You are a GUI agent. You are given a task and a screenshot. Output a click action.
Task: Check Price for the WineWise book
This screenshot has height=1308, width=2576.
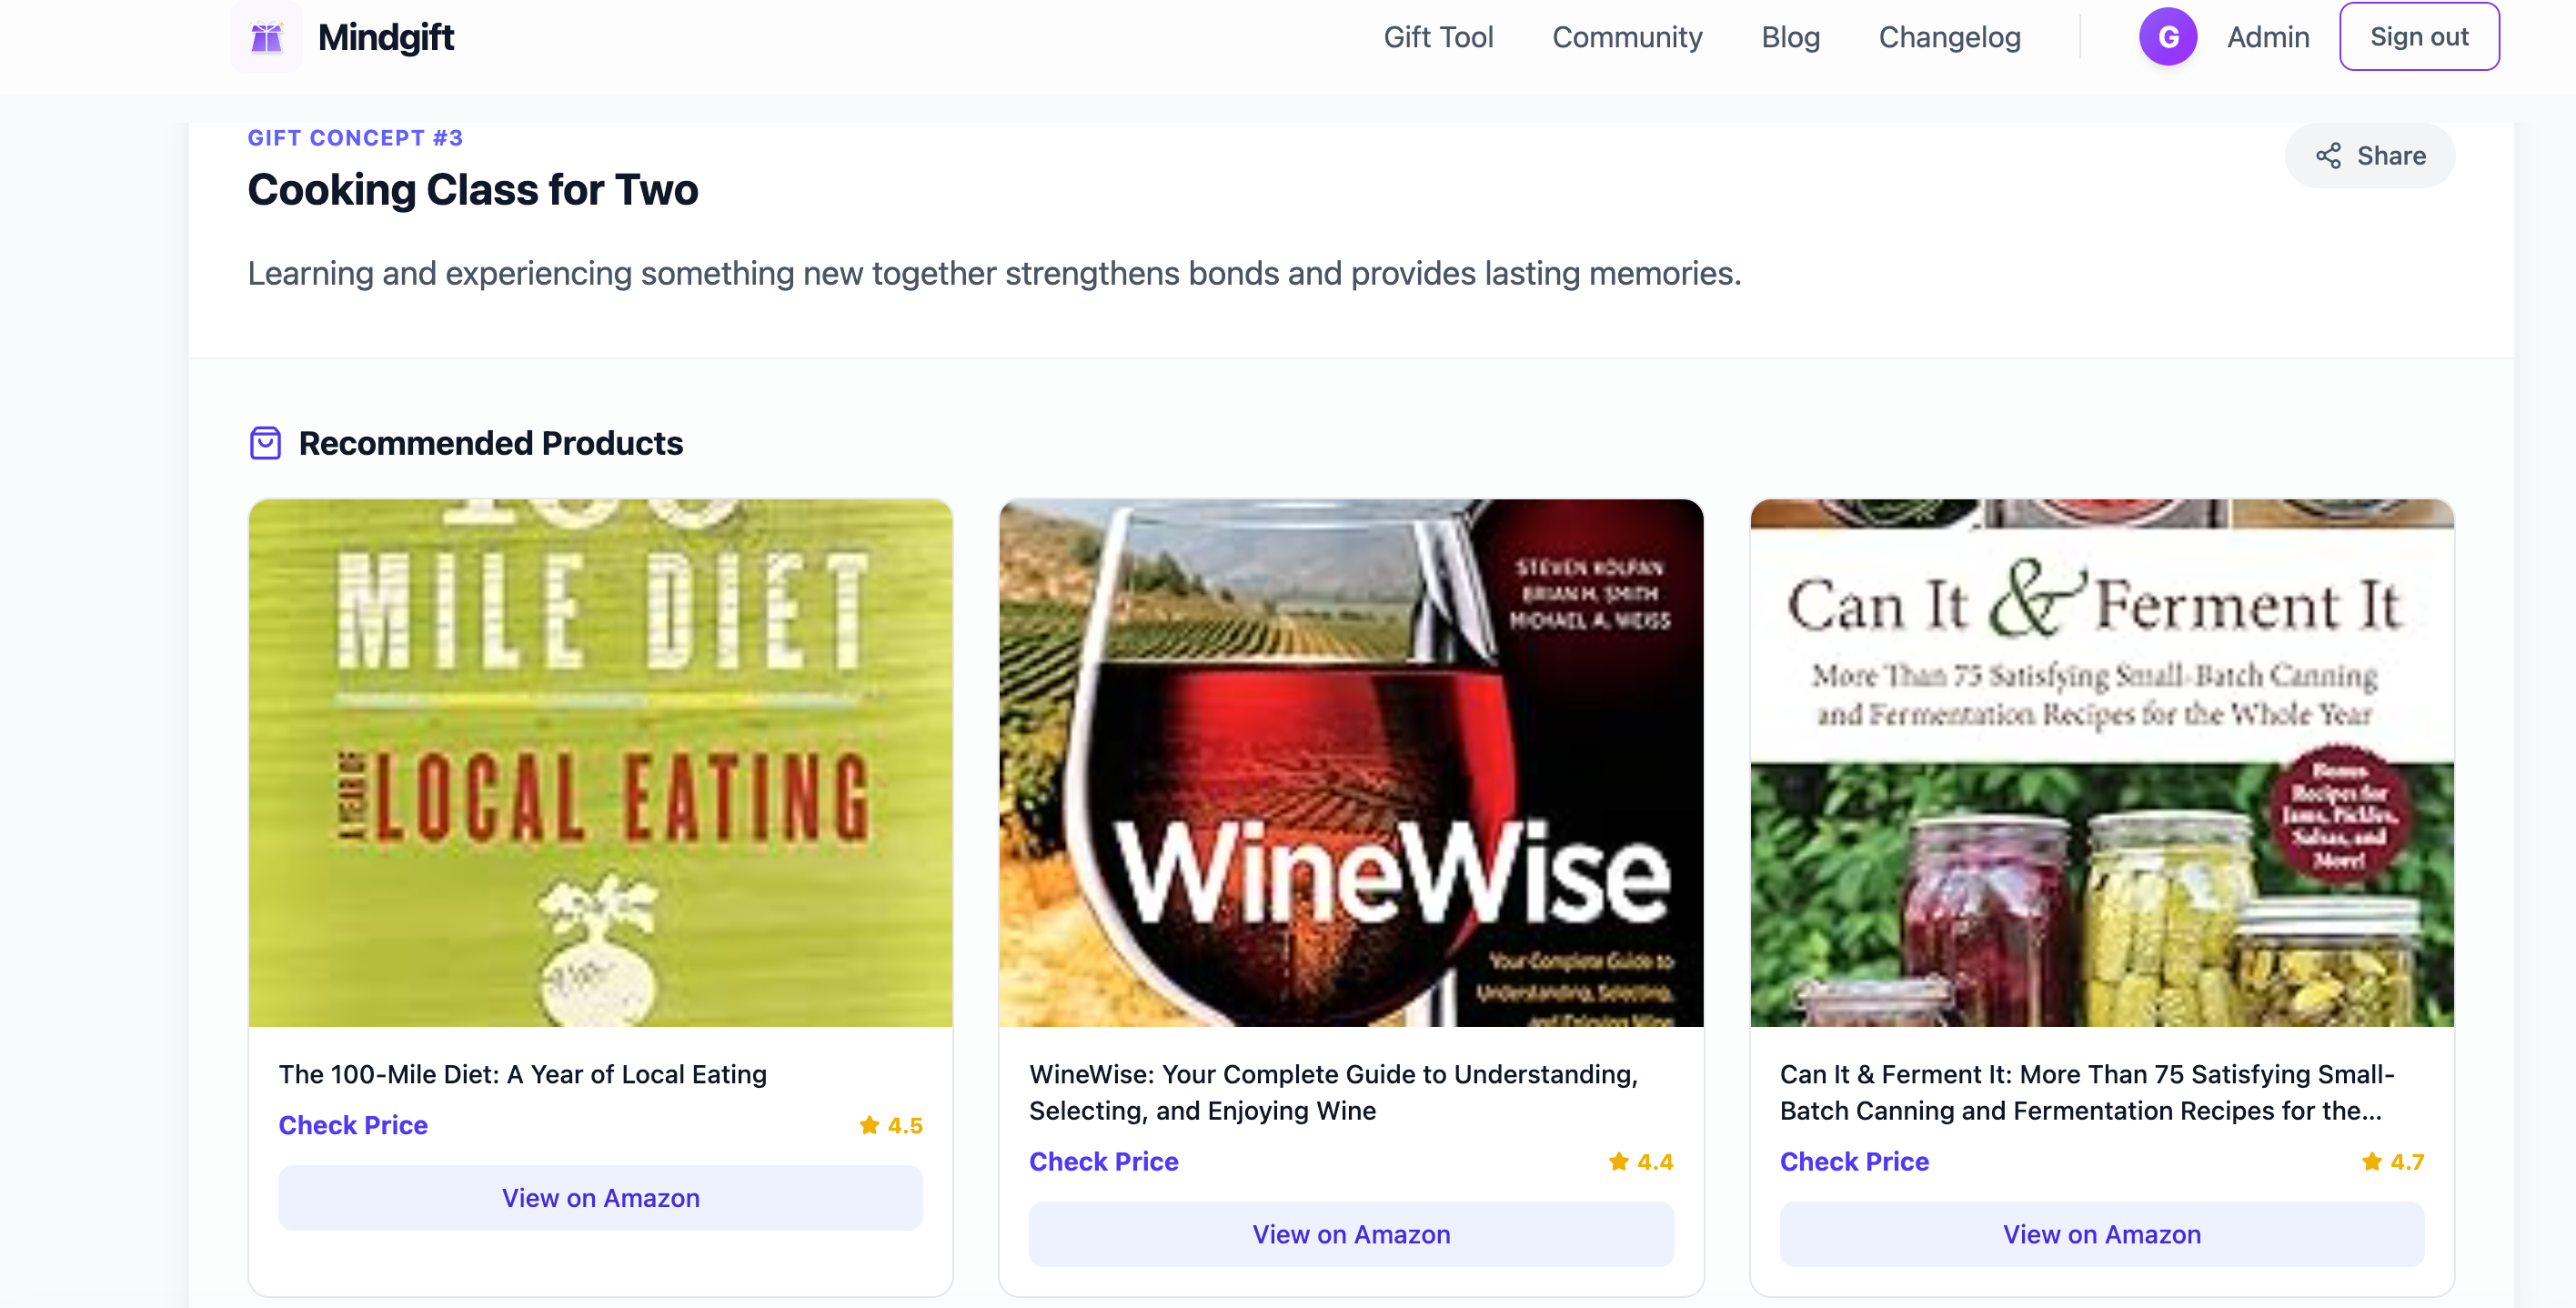coord(1103,1161)
